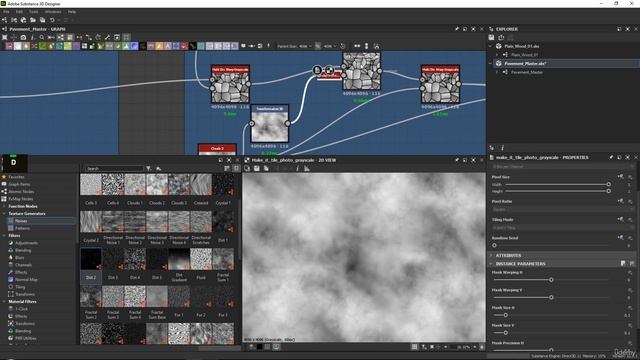Collapse the Material Filters category
Viewport: 640px width, 360px height.
click(4, 302)
